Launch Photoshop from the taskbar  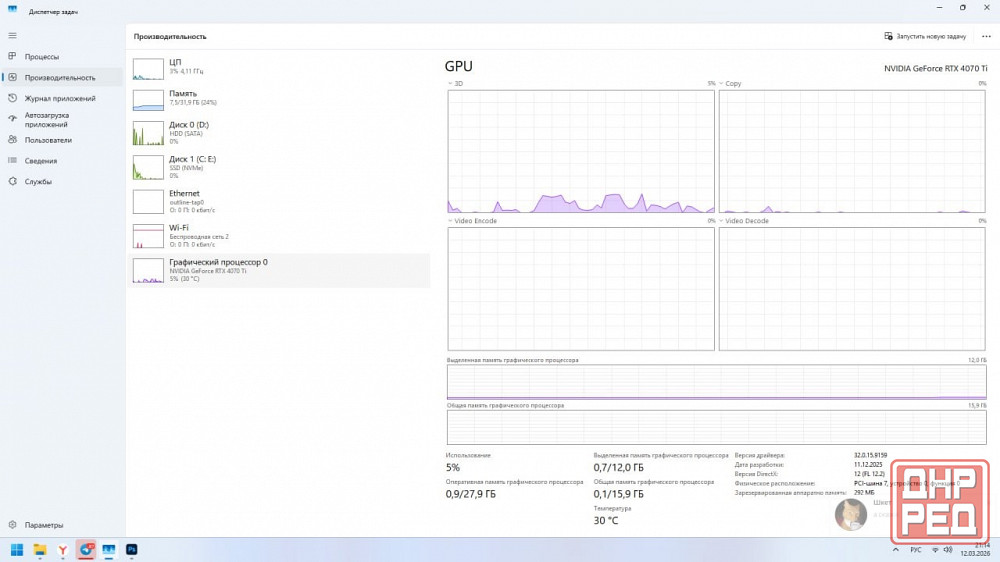point(131,549)
